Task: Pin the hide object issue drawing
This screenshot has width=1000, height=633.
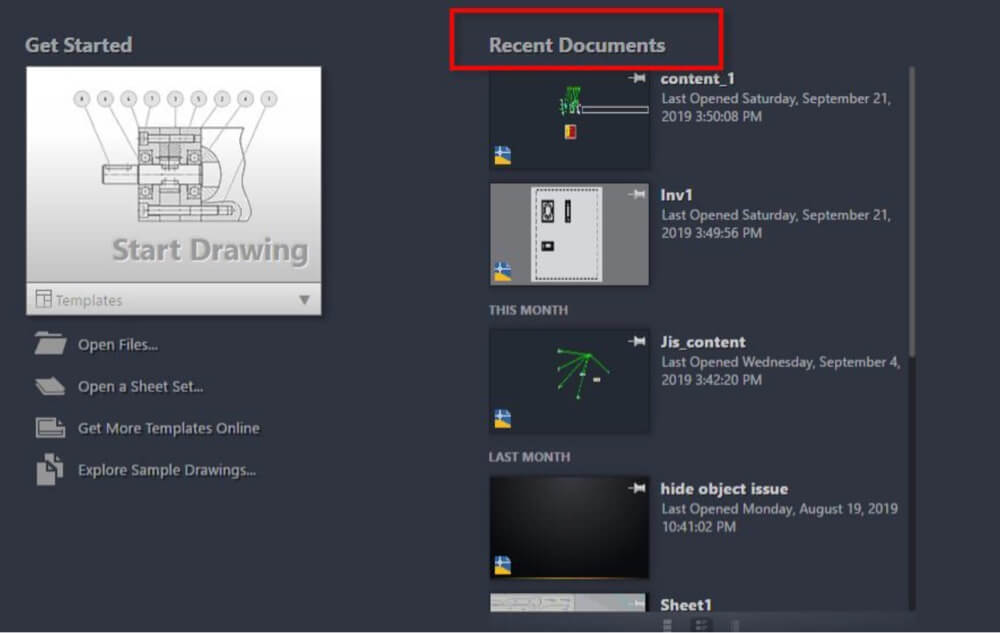Action: pos(637,490)
